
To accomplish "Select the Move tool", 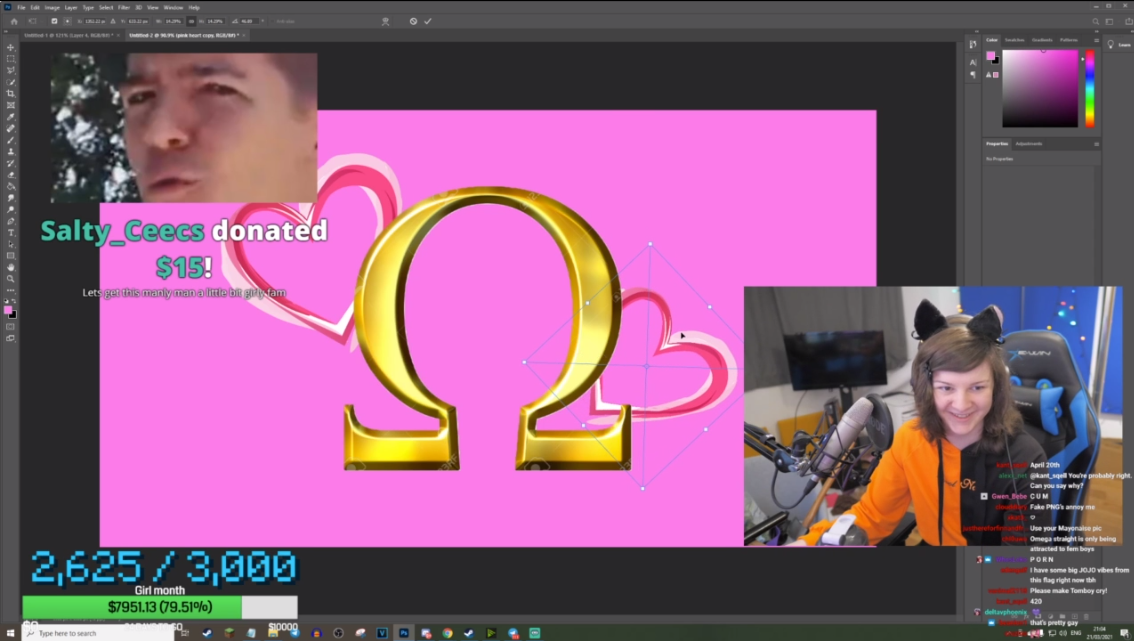I will (11, 47).
